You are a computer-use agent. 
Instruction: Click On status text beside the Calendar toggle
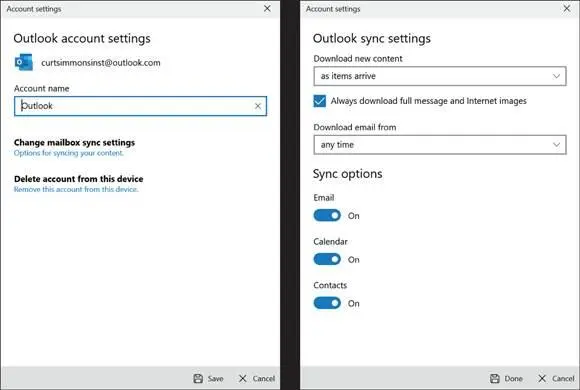click(354, 260)
